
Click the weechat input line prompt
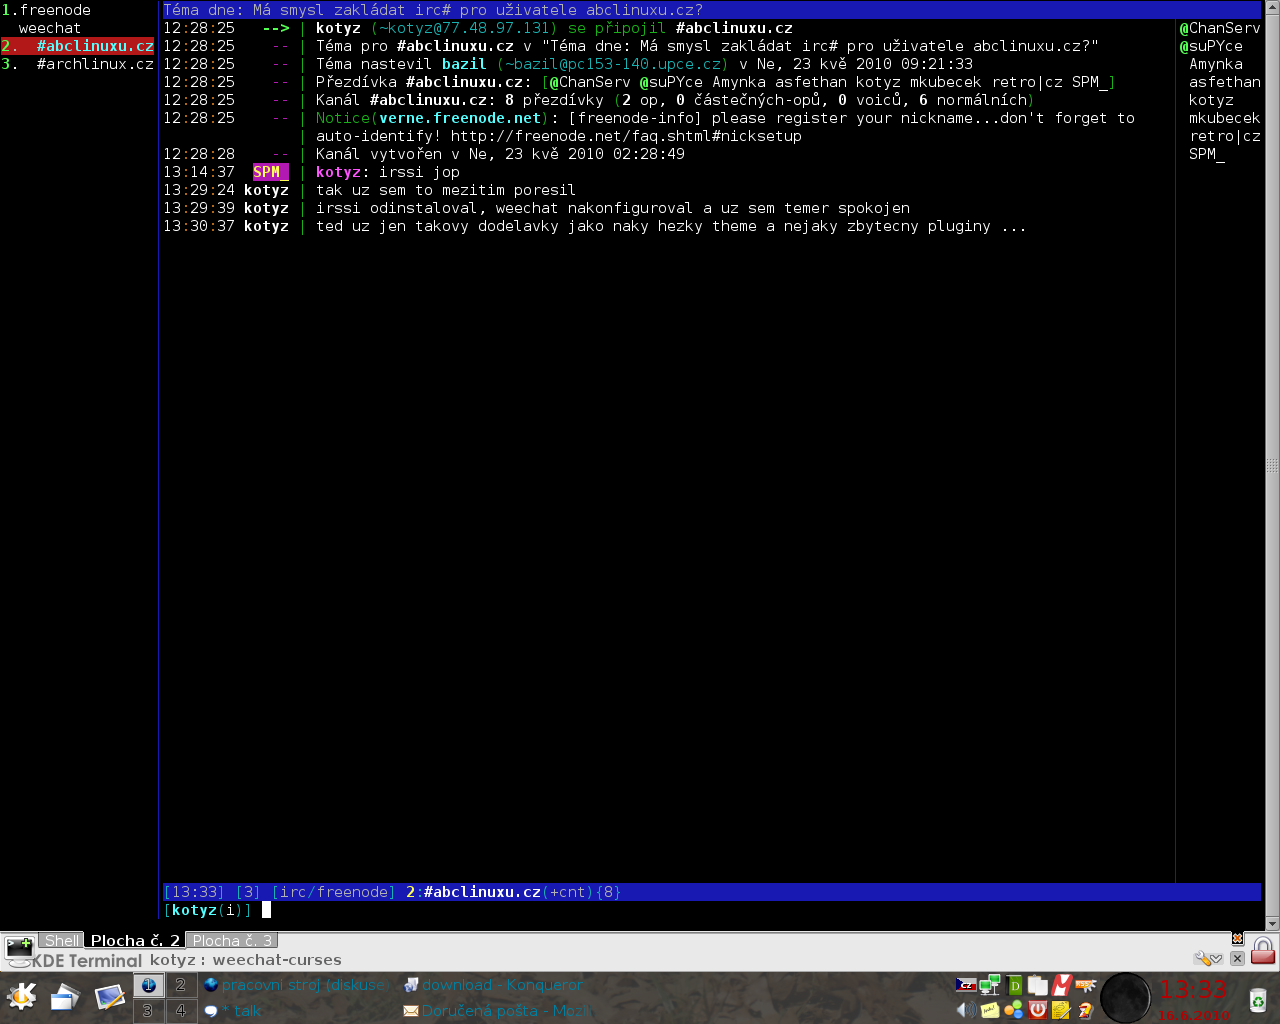coord(711,910)
